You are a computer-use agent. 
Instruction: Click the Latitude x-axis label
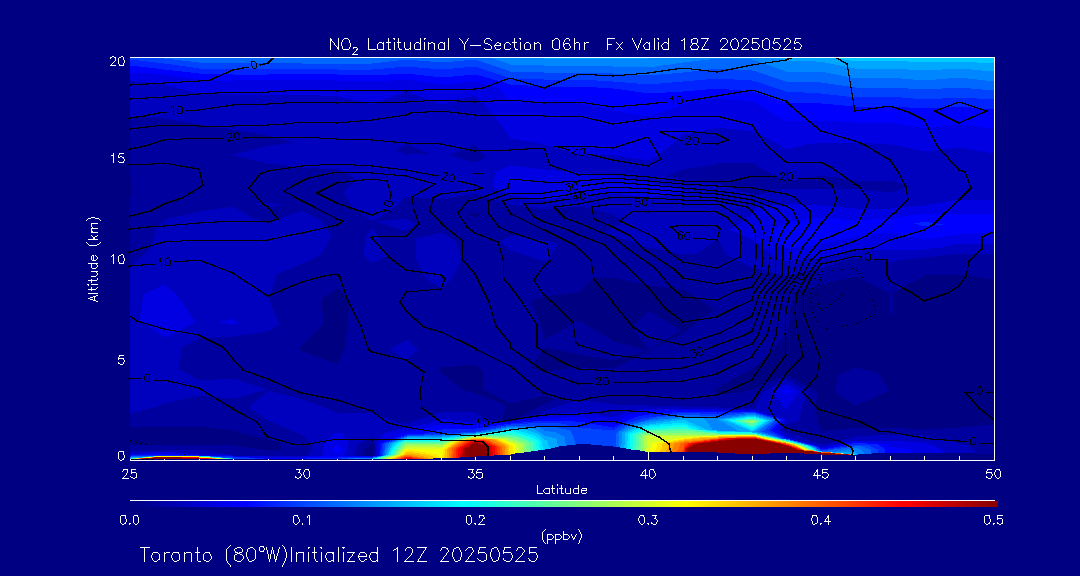pos(562,489)
